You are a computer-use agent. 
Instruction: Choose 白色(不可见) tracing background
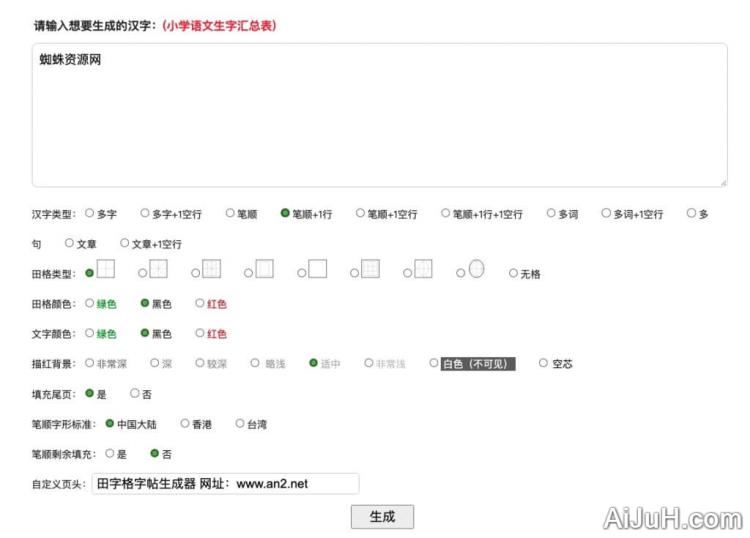click(434, 364)
